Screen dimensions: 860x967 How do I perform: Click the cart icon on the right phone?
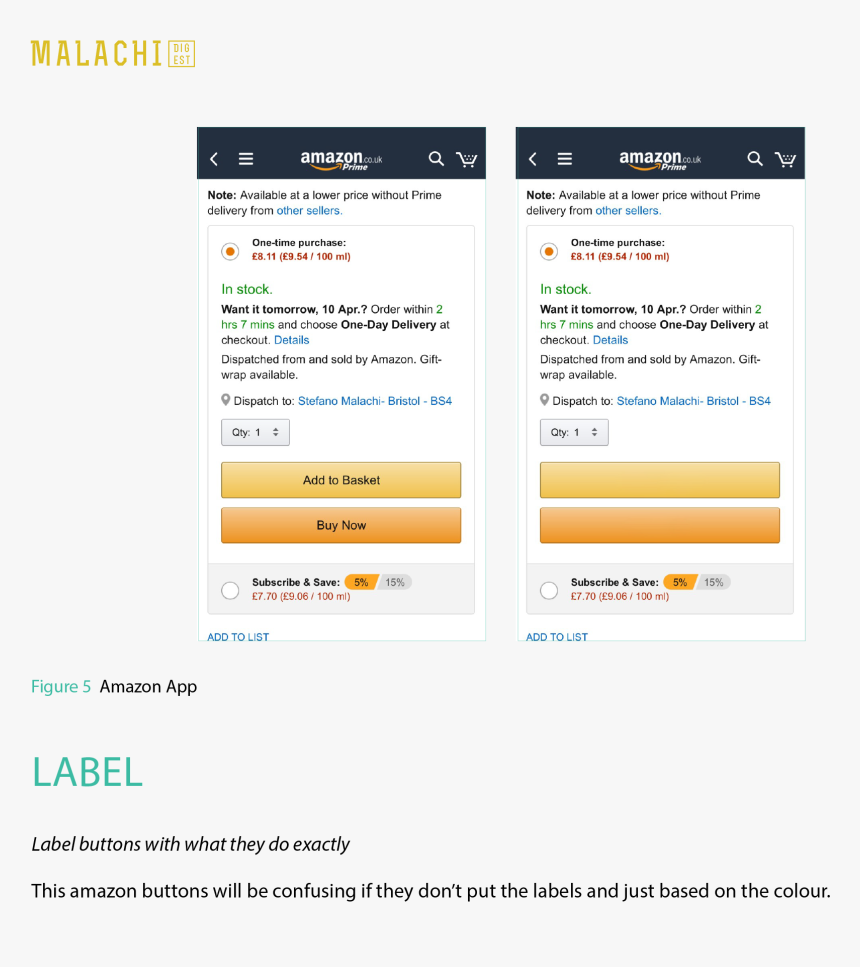pyautogui.click(x=785, y=158)
